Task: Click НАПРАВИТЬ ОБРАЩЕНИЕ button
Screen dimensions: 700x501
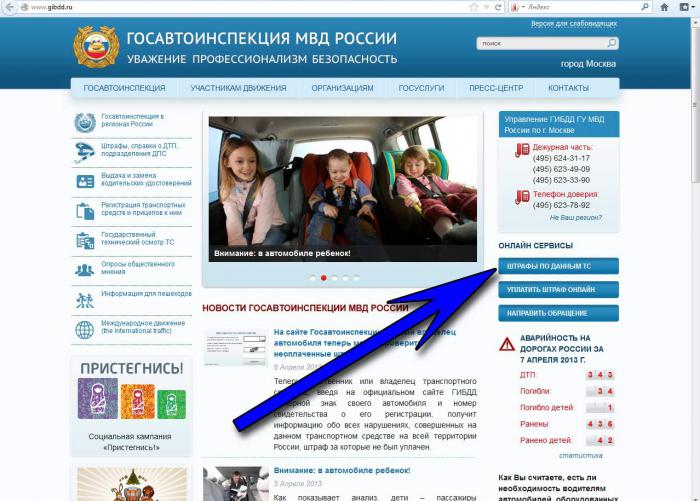Action: pos(558,313)
